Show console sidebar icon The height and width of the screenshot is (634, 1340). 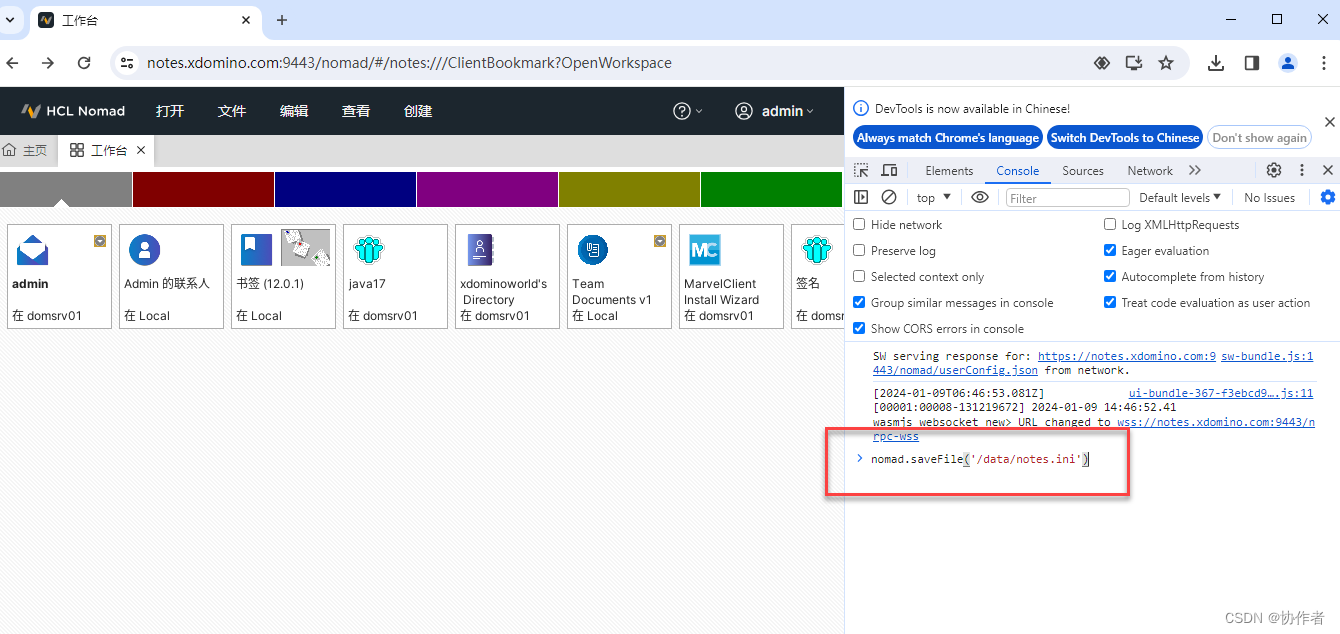(x=861, y=197)
